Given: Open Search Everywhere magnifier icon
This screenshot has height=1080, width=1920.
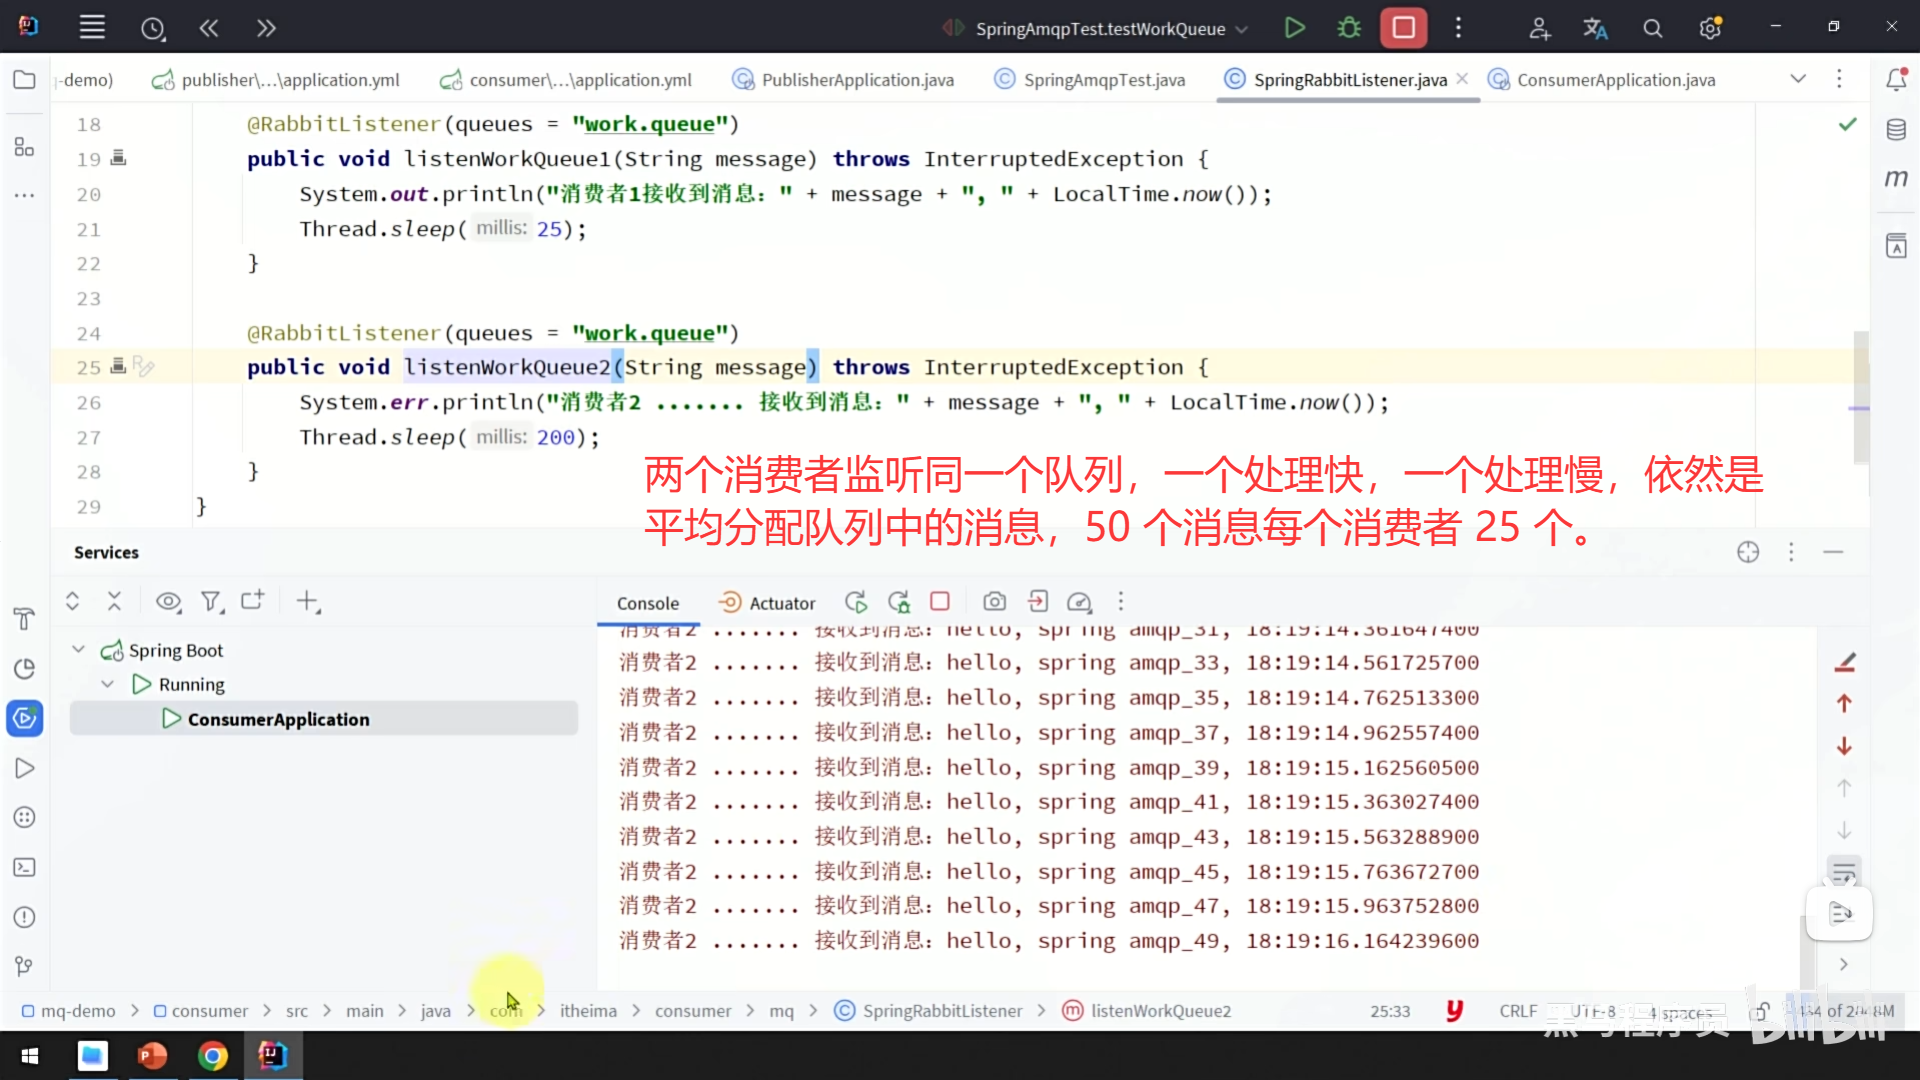Looking at the screenshot, I should tap(1652, 29).
